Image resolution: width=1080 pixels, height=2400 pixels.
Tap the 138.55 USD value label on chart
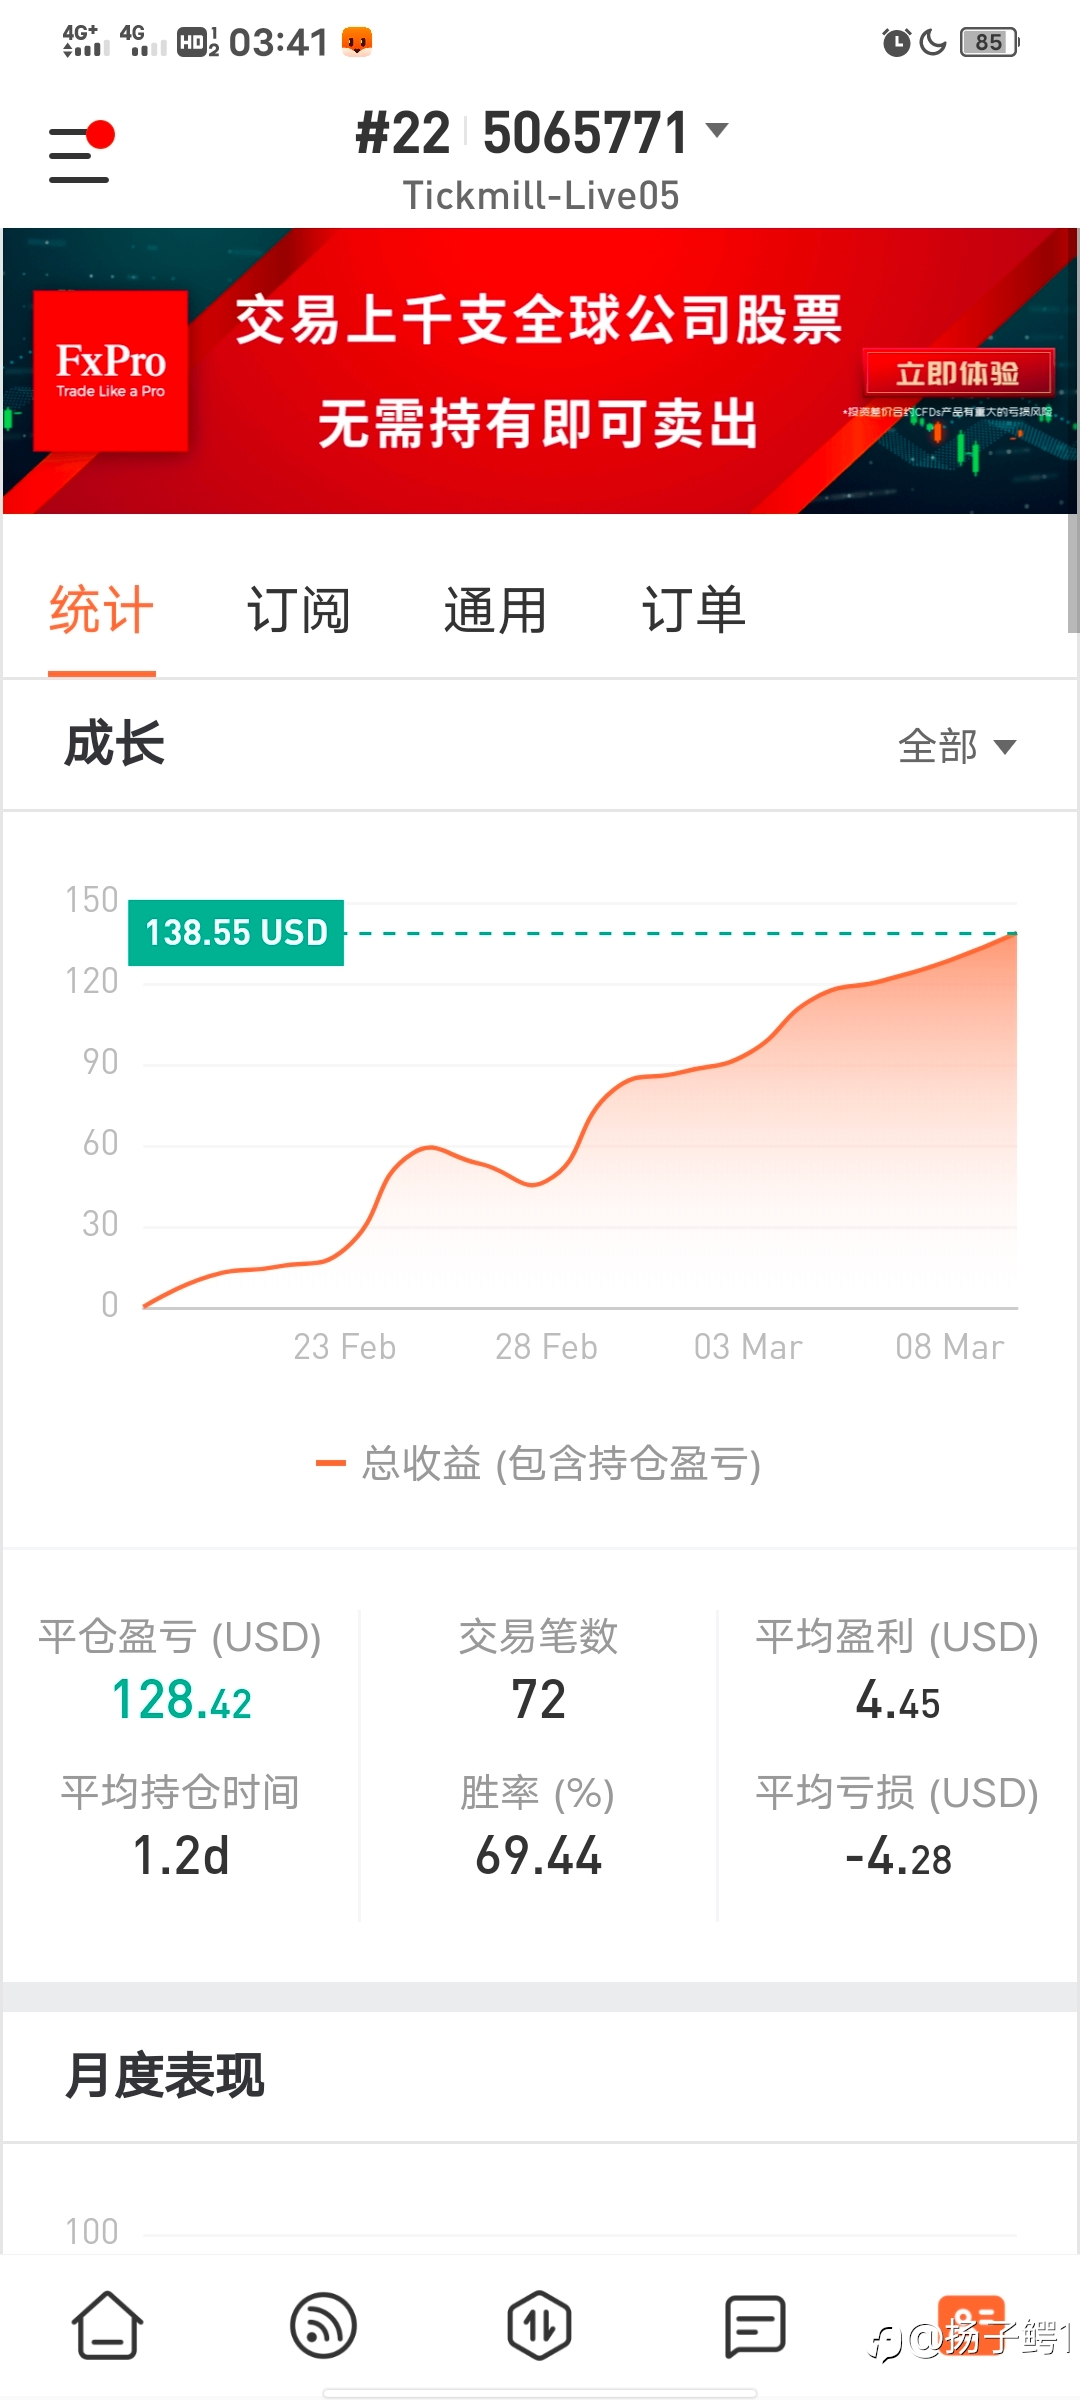point(236,933)
